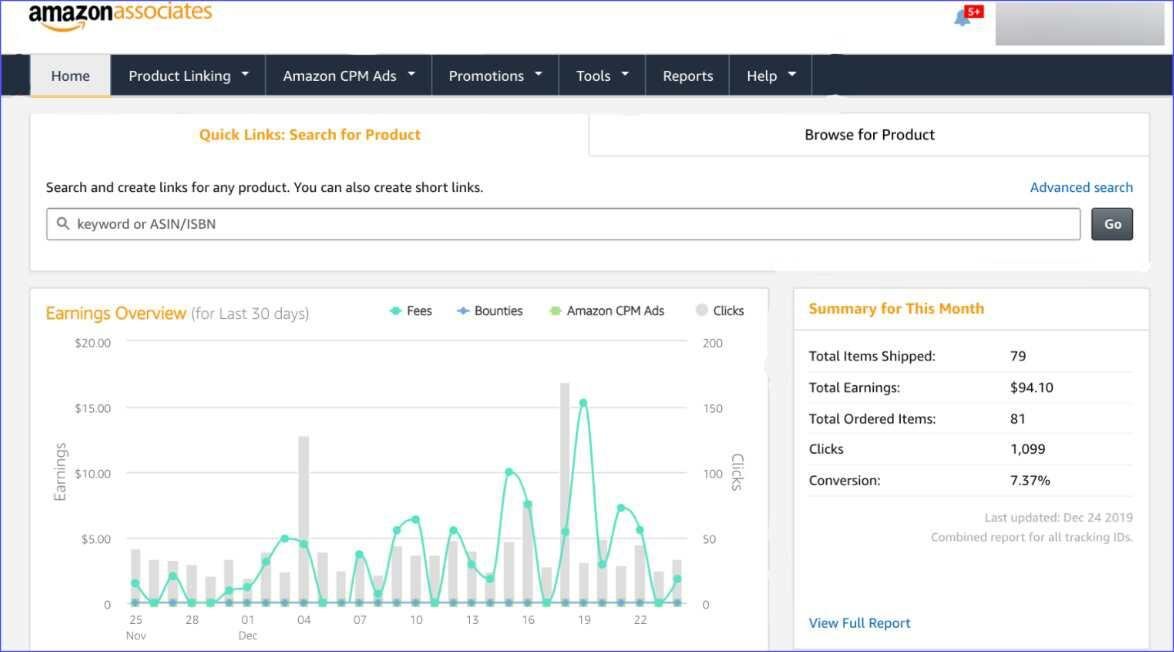This screenshot has width=1174, height=652.
Task: Open the Promotions dropdown
Action: point(494,75)
